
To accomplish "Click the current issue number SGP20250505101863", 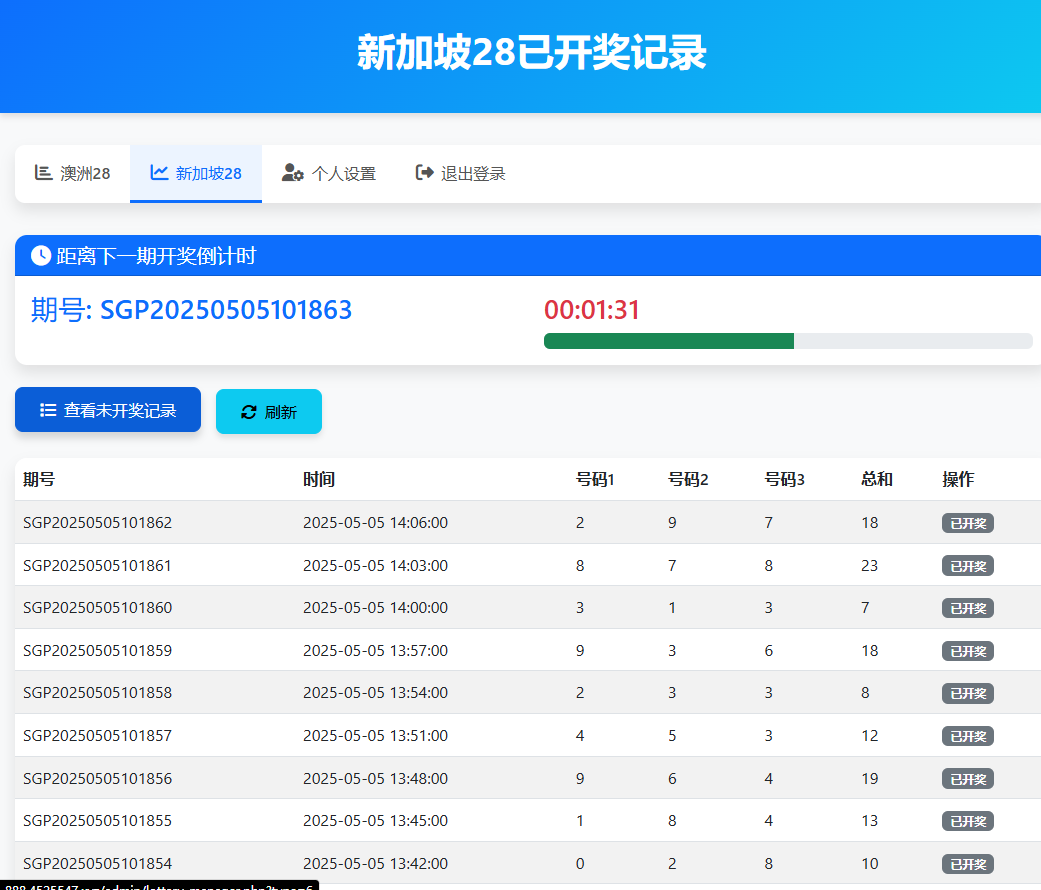I will pyautogui.click(x=226, y=310).
